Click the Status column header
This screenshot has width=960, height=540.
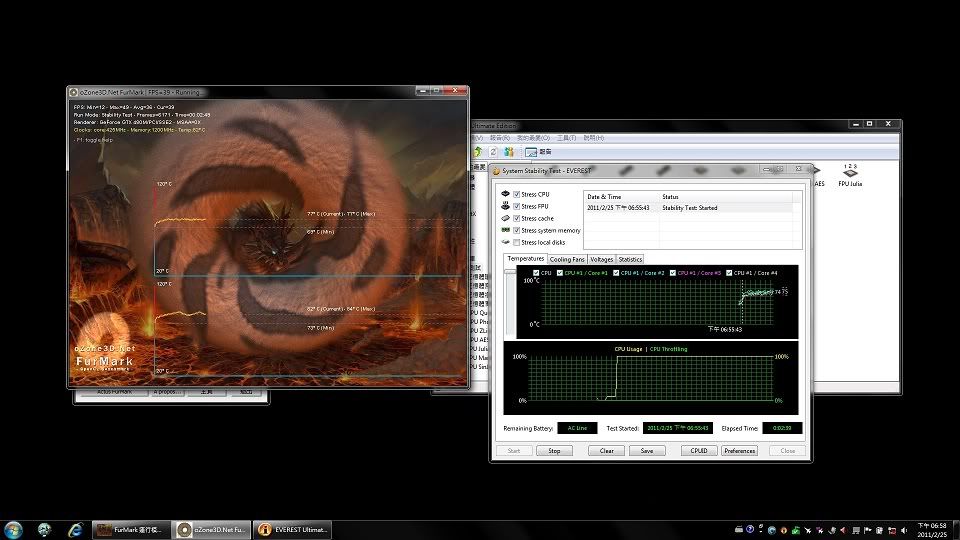[725, 197]
